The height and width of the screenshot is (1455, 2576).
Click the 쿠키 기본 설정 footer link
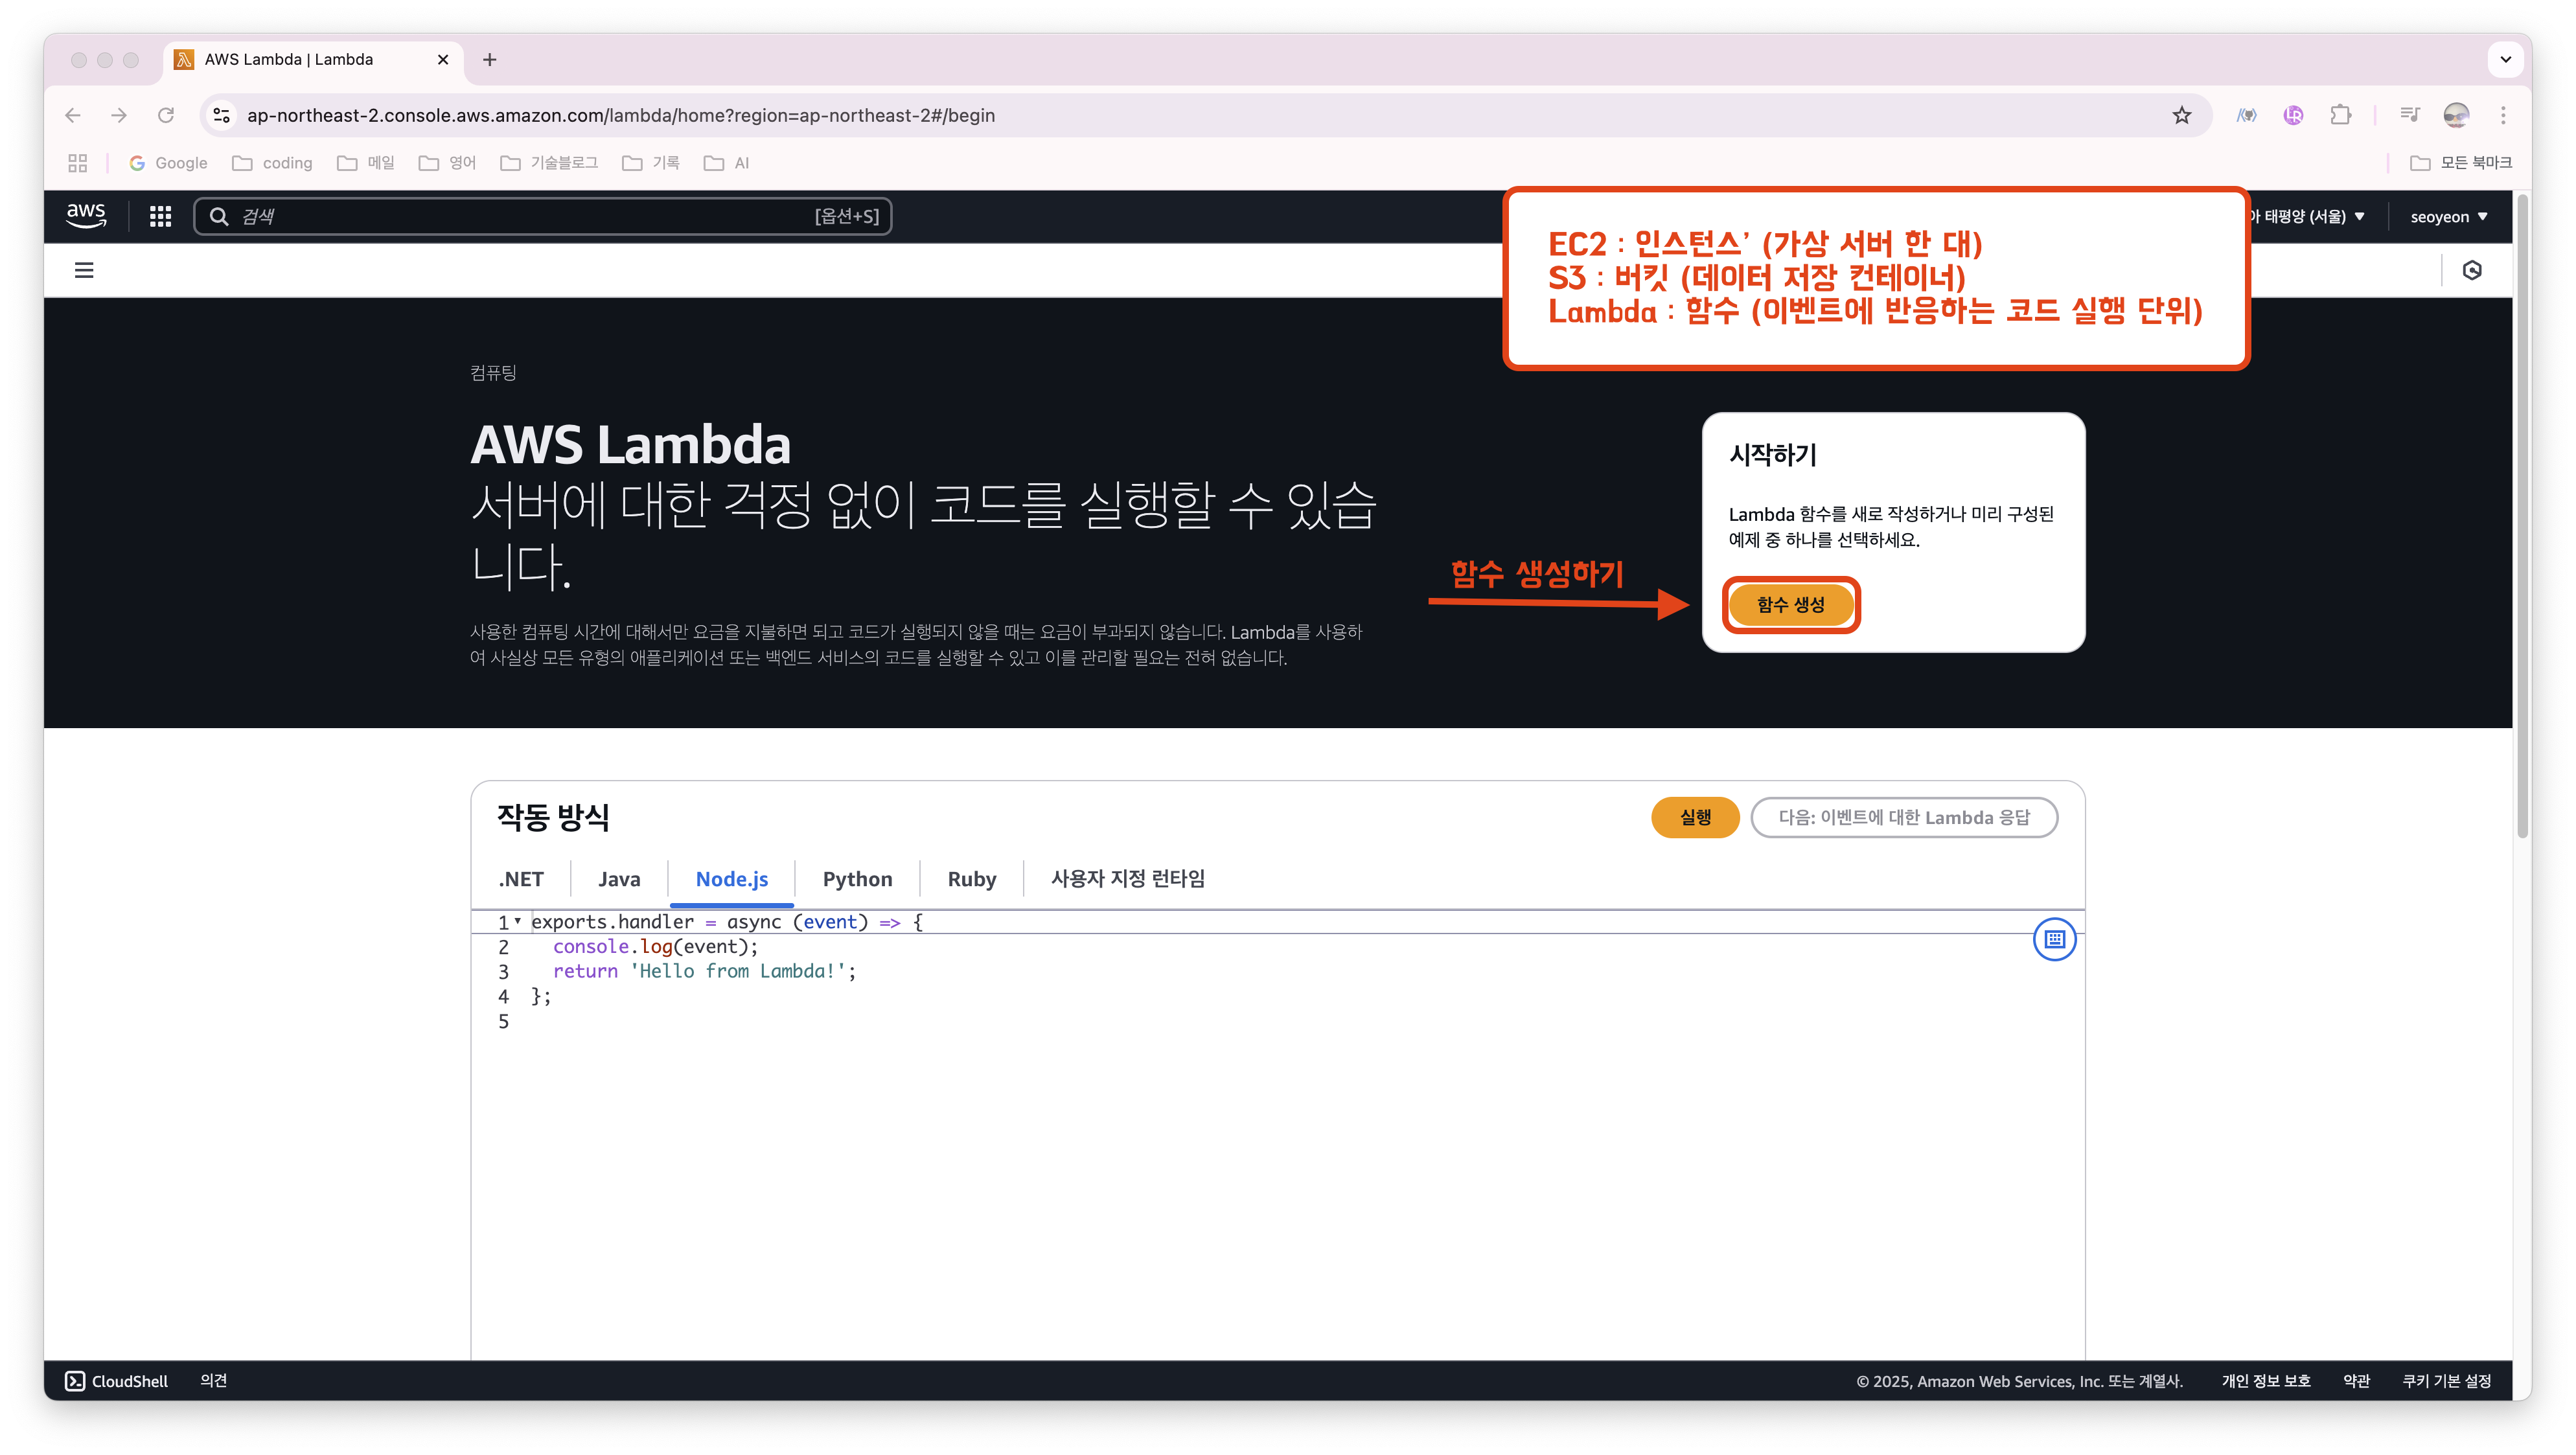coord(2446,1381)
